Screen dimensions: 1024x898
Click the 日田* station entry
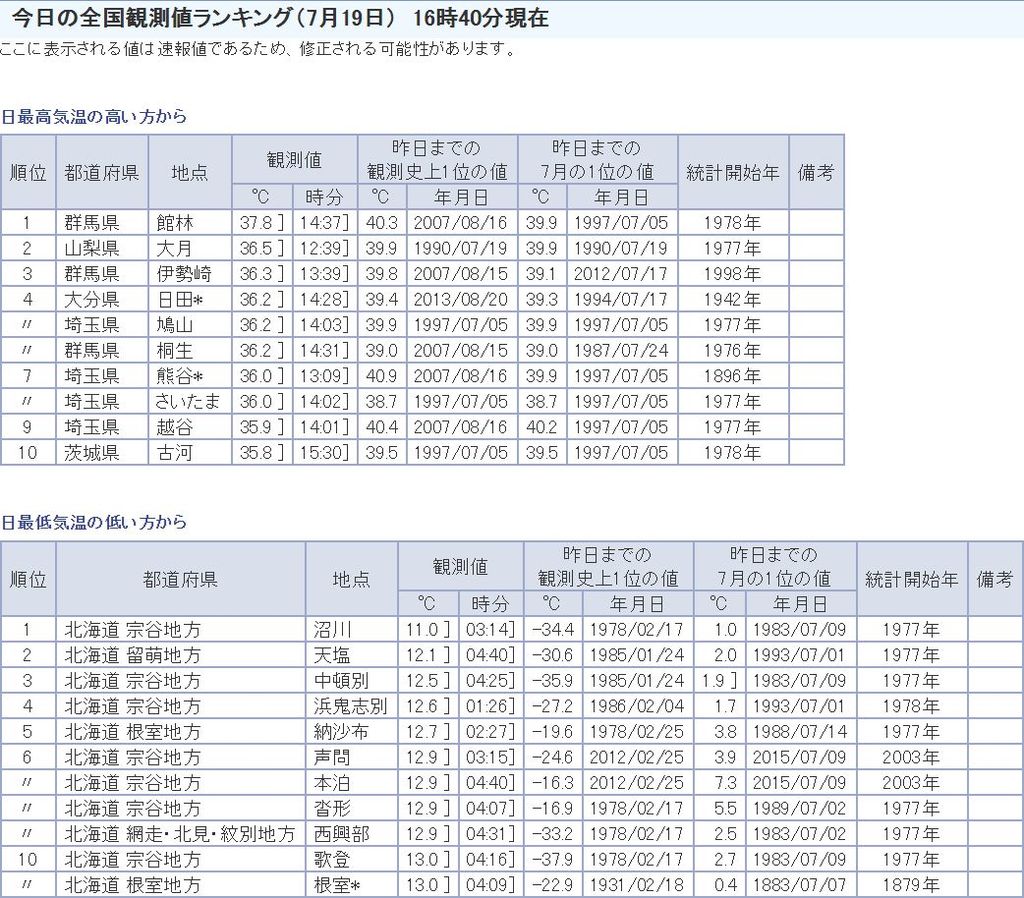pos(180,299)
